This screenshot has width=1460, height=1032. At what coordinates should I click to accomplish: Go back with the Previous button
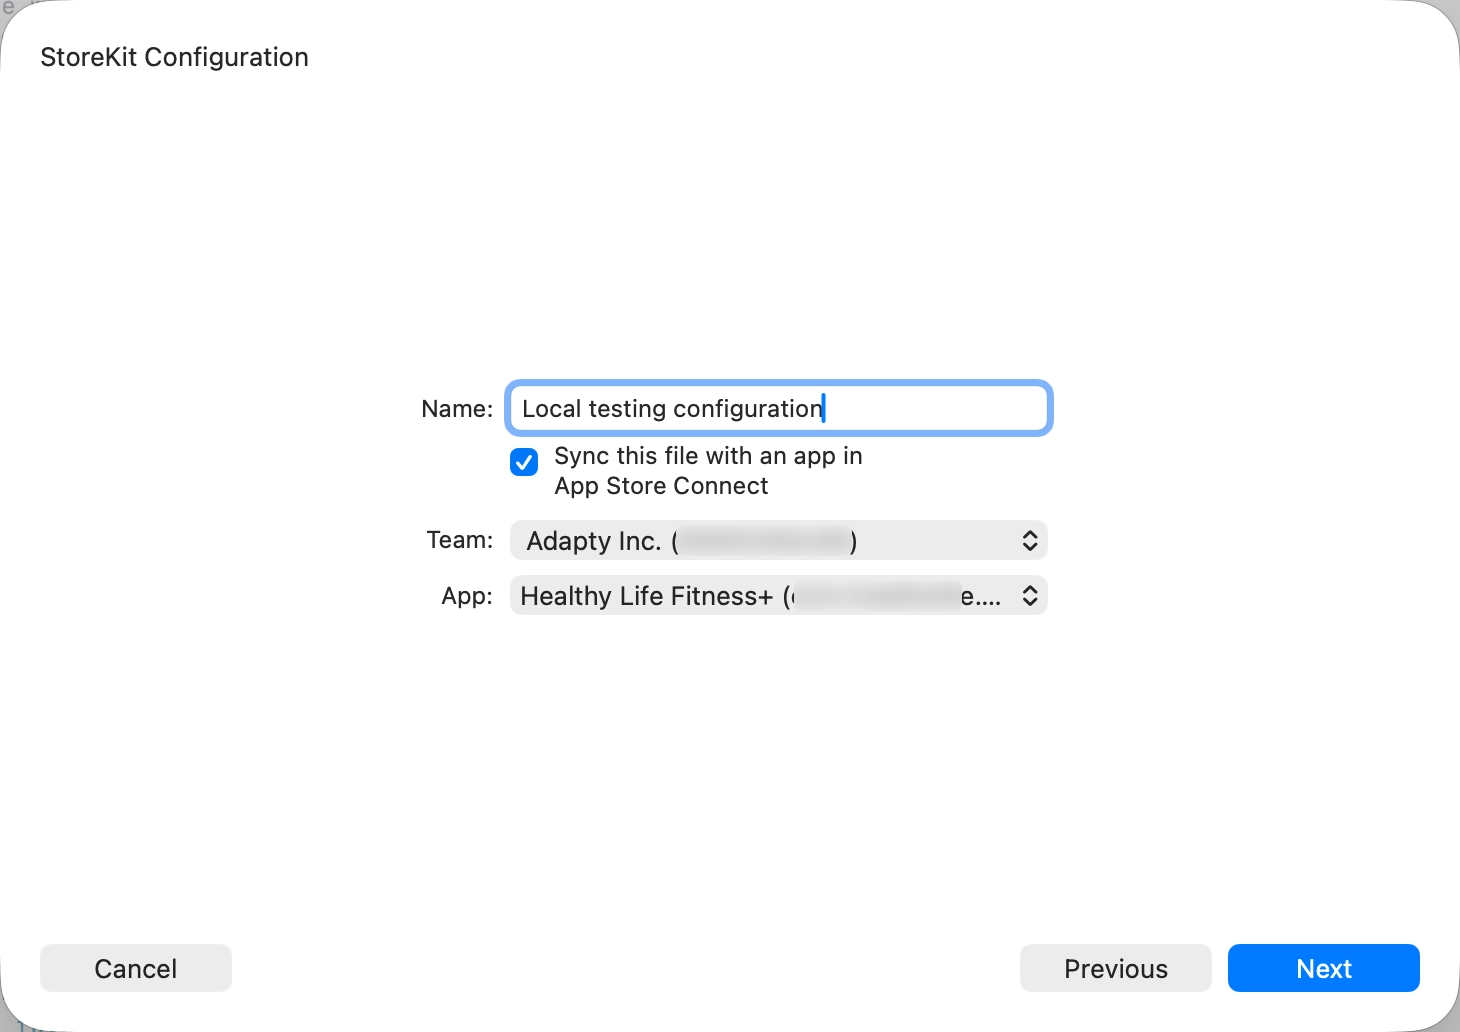click(x=1115, y=968)
